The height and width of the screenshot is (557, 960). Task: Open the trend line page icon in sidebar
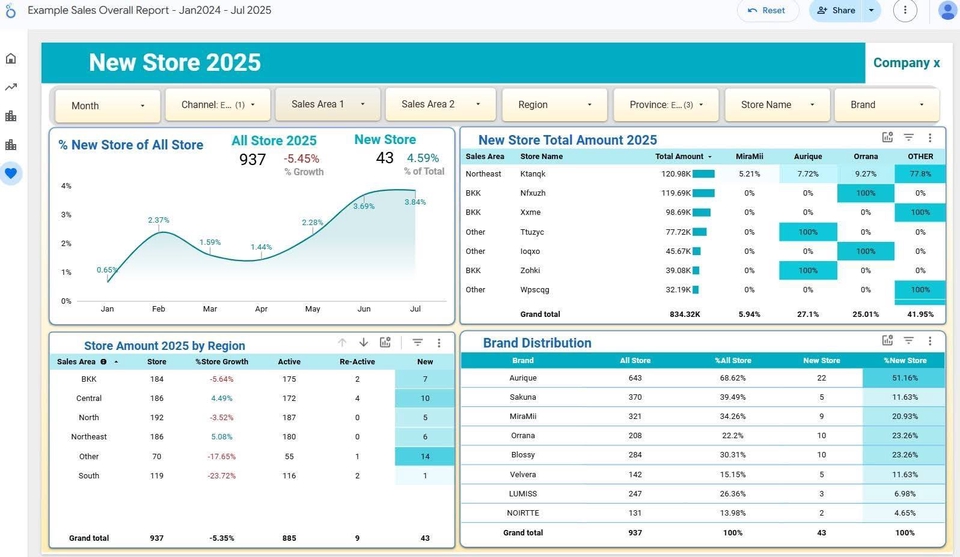10,87
